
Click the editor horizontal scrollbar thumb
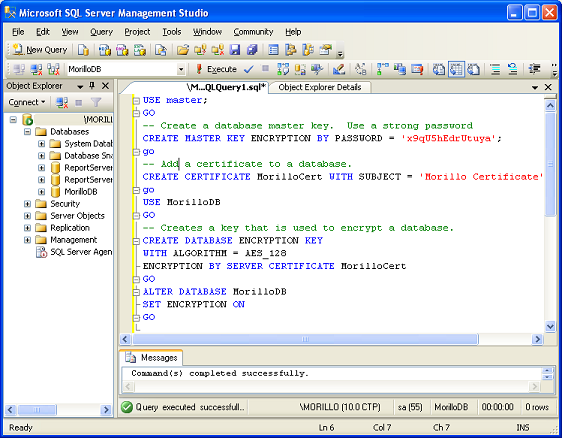pos(305,339)
